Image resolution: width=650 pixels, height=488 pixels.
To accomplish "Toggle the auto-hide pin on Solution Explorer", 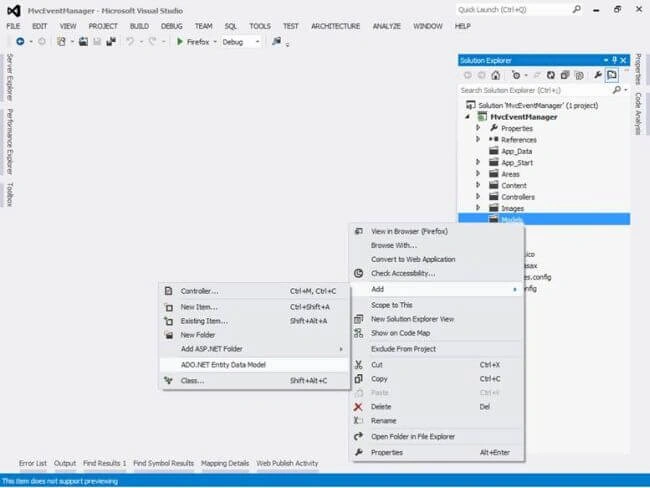I will coord(614,60).
